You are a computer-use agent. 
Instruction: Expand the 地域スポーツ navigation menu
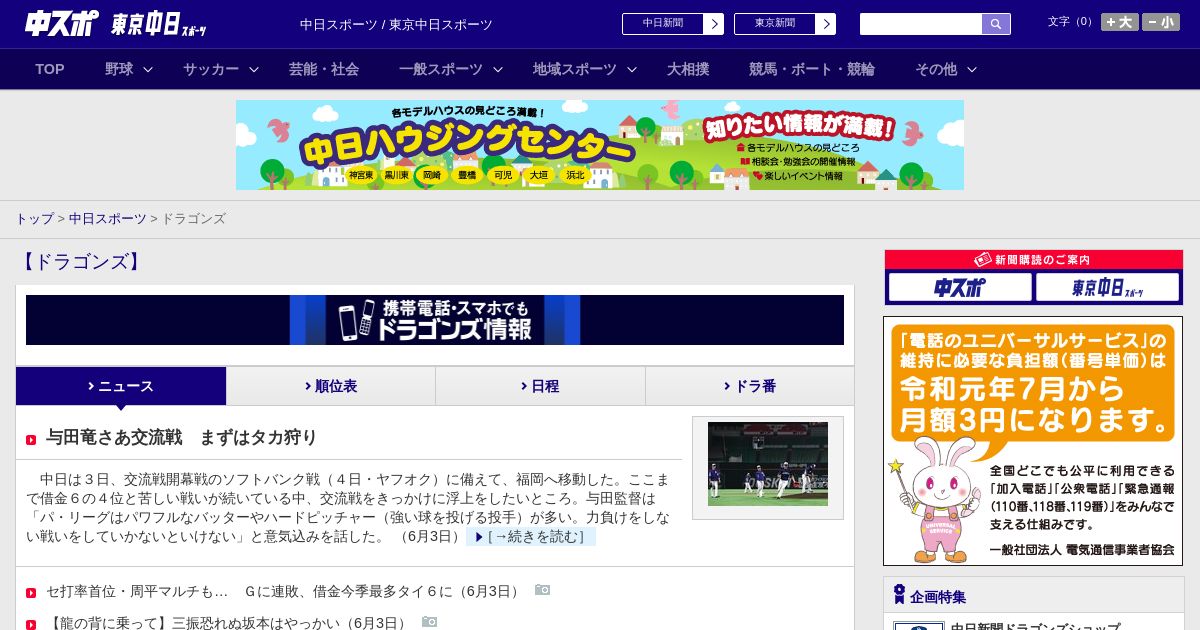tap(585, 69)
